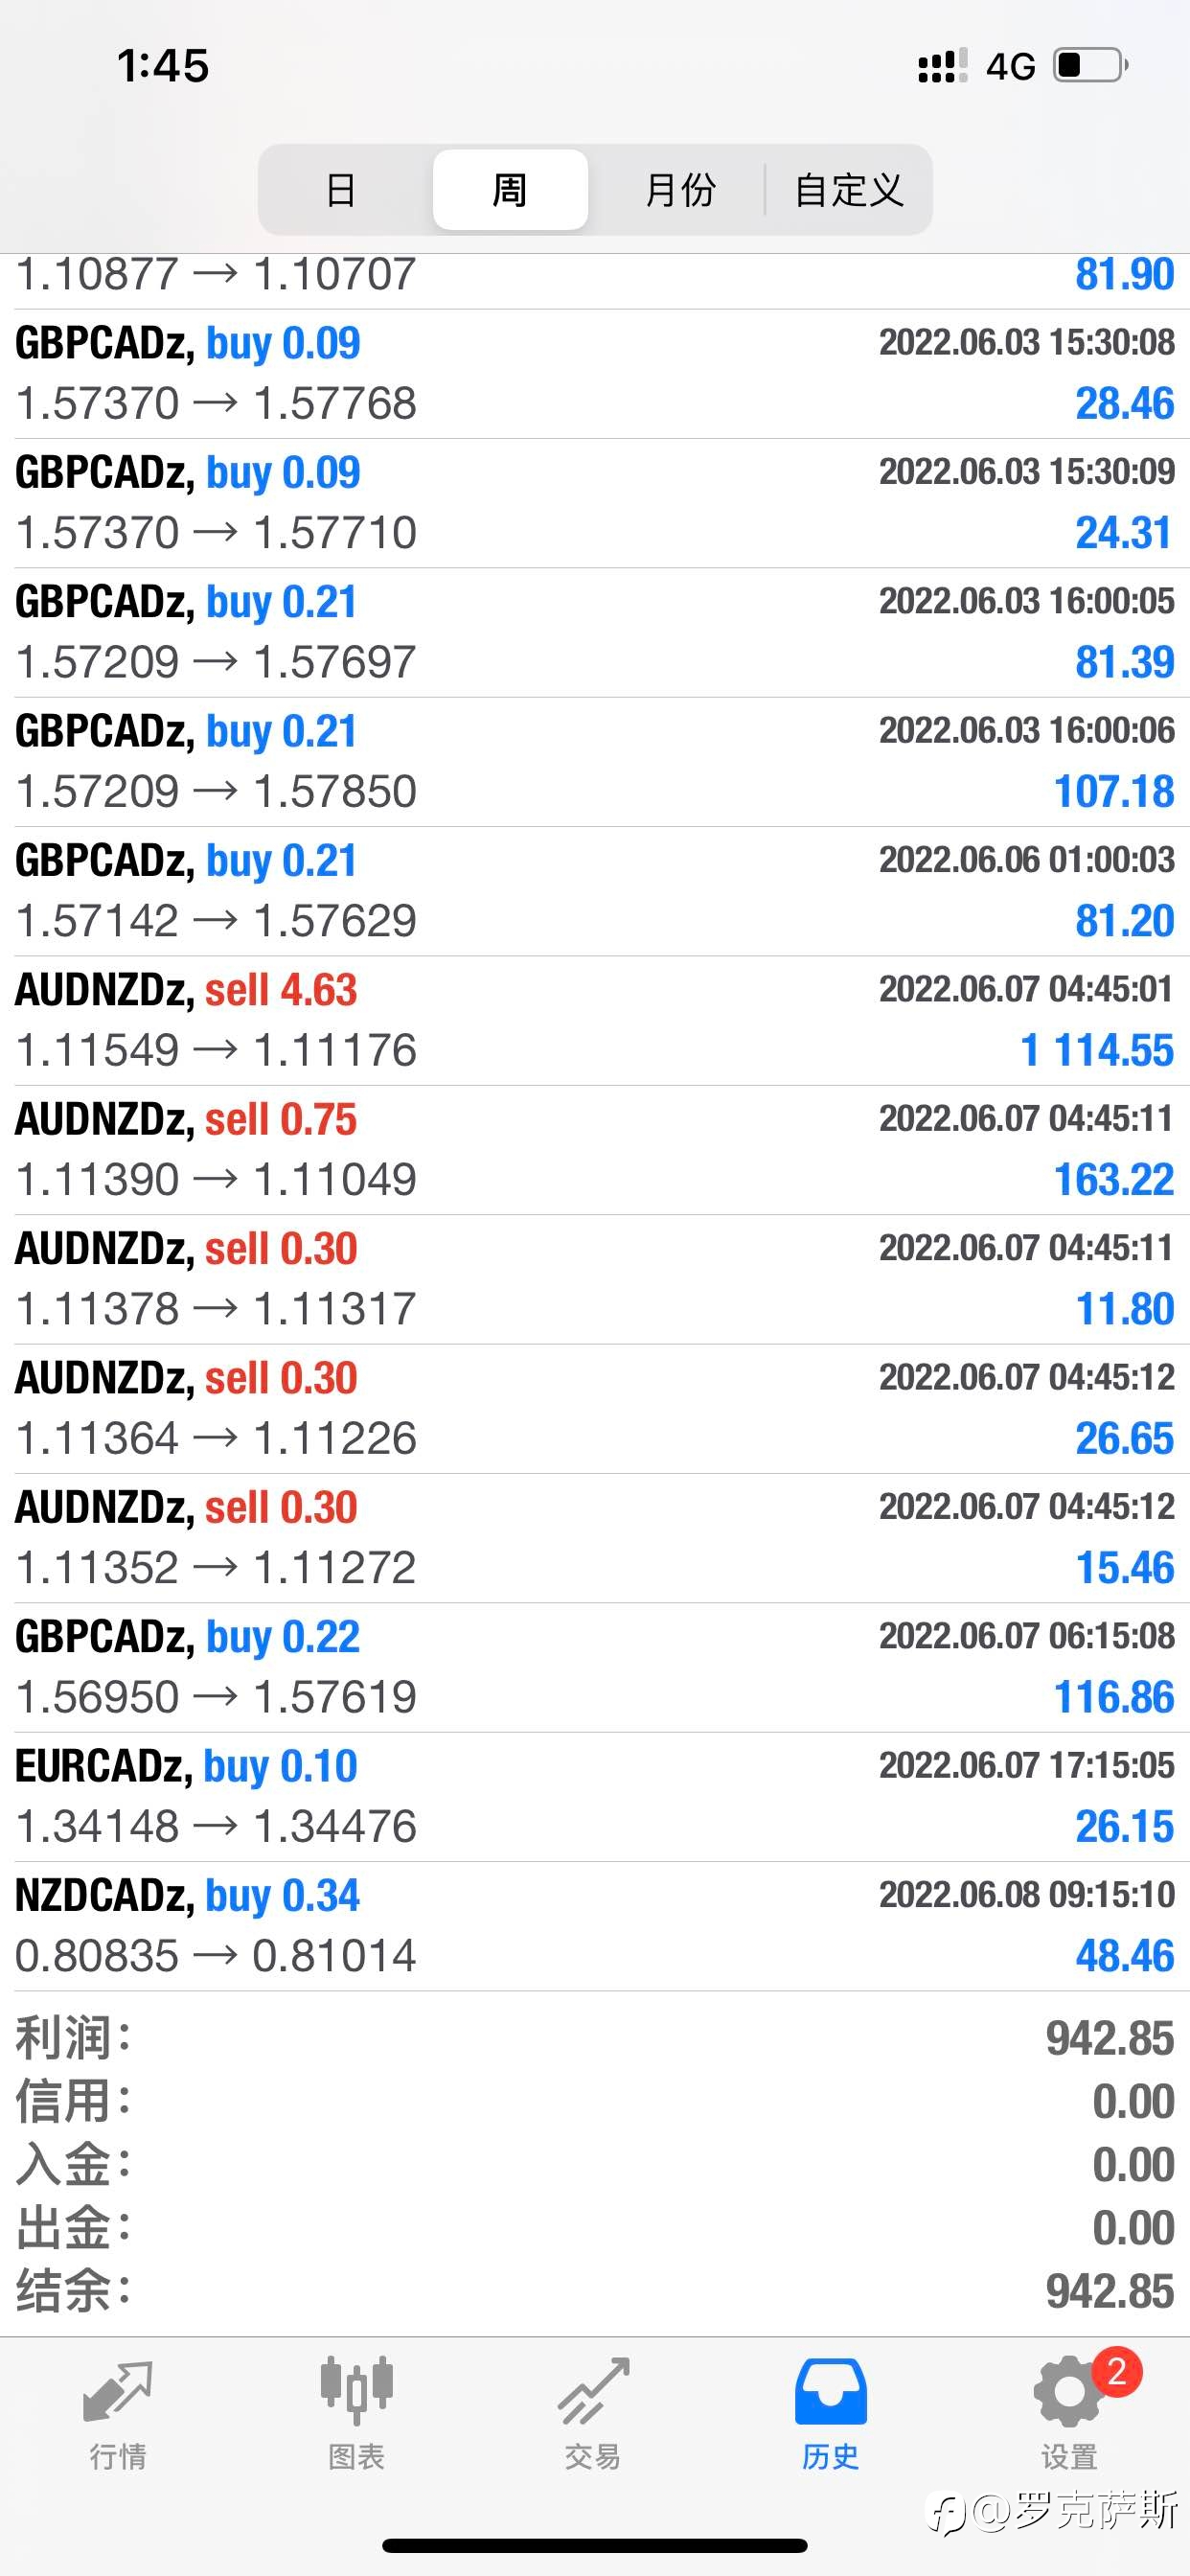Tap the 107.18 profit GBPCADz trade

click(x=595, y=762)
